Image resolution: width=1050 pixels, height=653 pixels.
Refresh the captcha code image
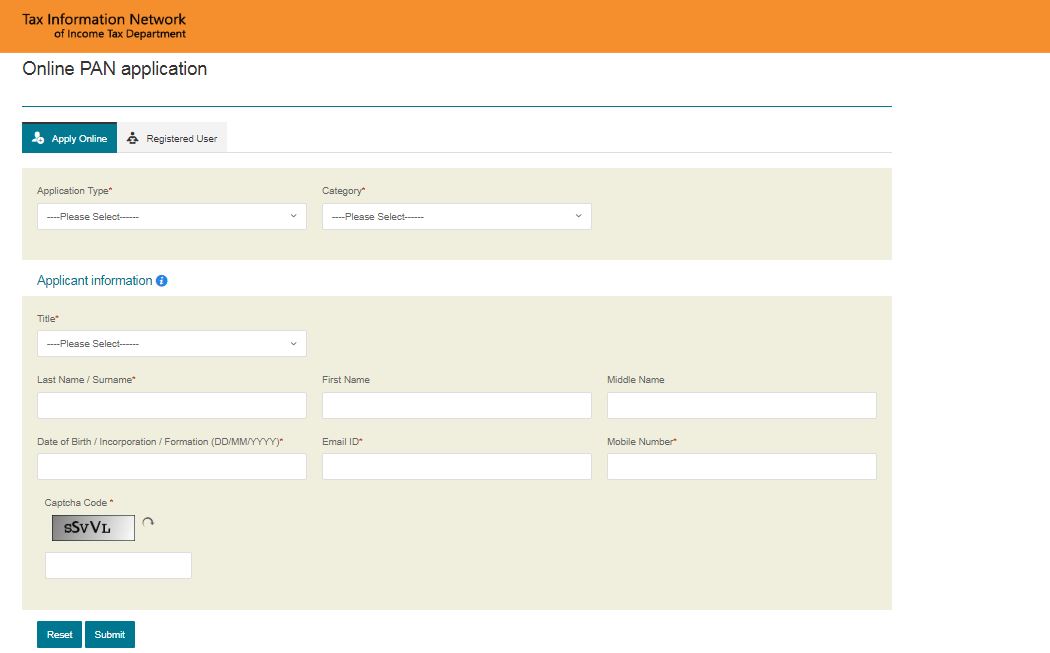tap(148, 522)
